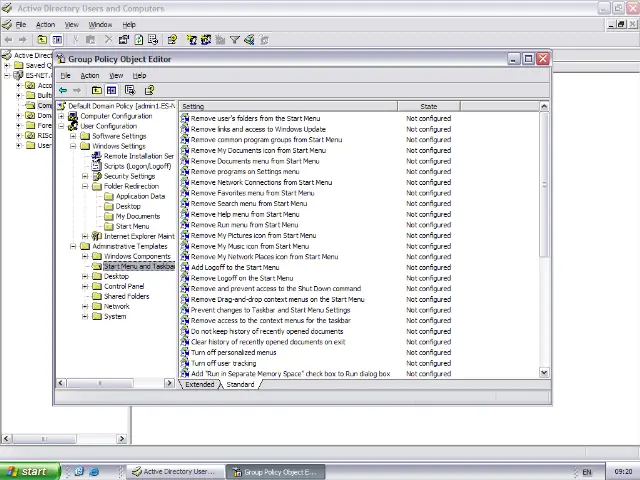The width and height of the screenshot is (640, 480).
Task: Click the State column header
Action: pos(429,107)
